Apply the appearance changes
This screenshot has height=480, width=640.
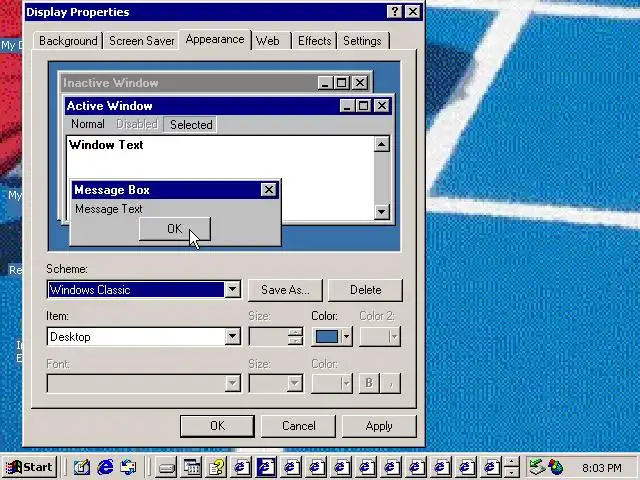point(379,426)
